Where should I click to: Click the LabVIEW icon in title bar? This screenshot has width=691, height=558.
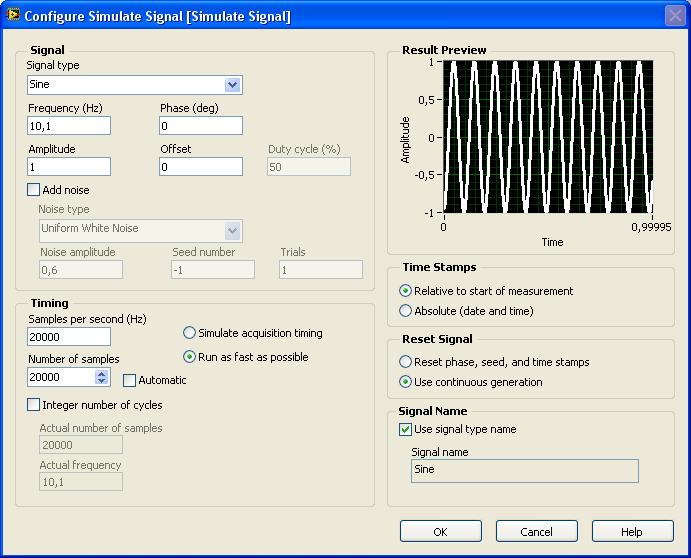[x=13, y=15]
